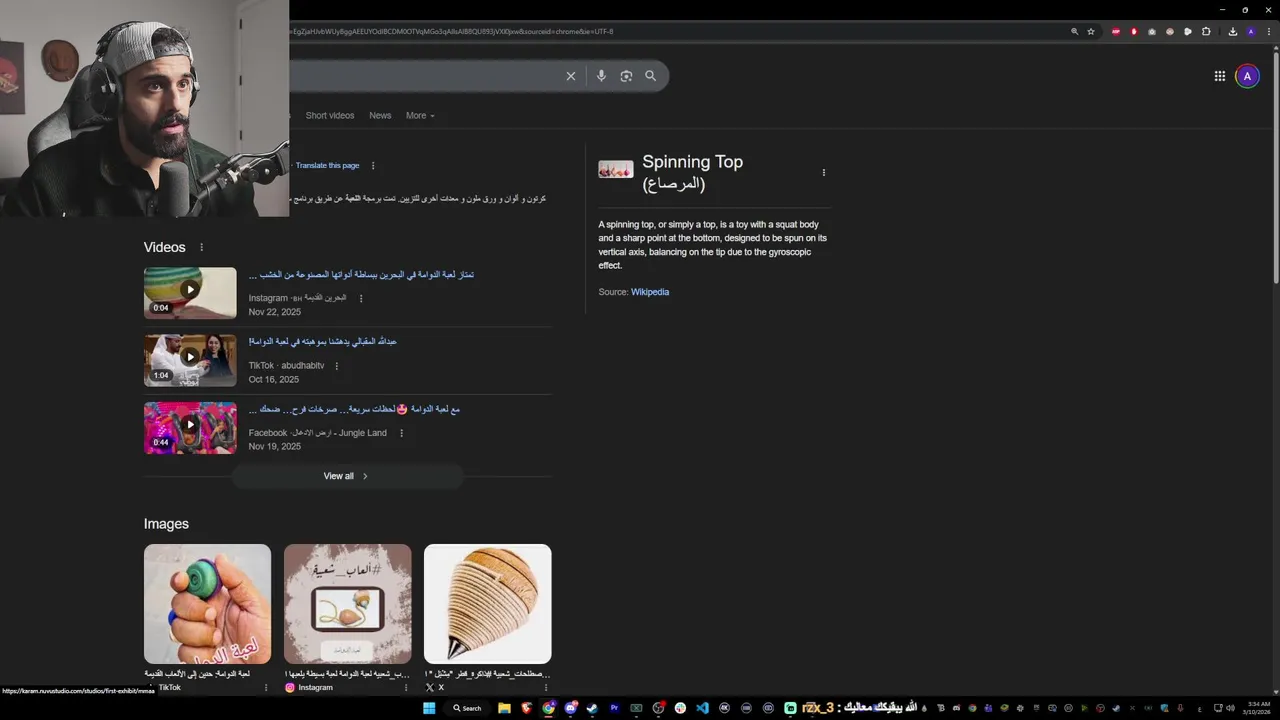This screenshot has height=720, width=1280.
Task: Play the 0:04 Instagram video thumbnail
Action: (x=190, y=293)
